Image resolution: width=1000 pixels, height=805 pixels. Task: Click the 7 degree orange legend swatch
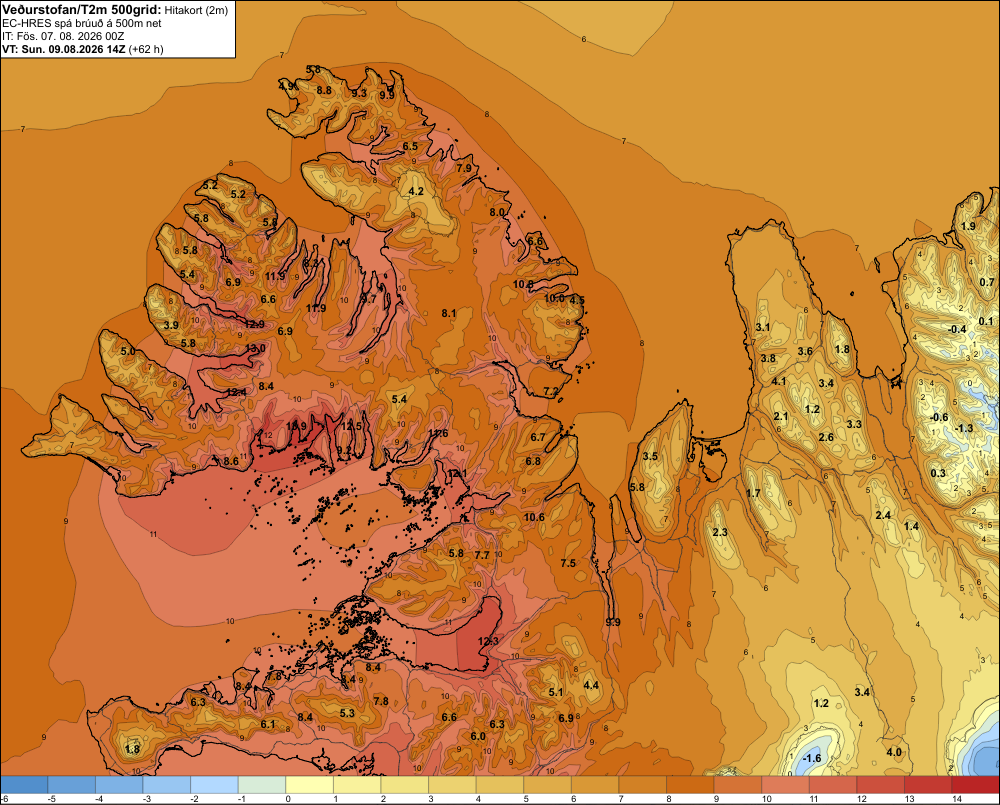(642, 785)
